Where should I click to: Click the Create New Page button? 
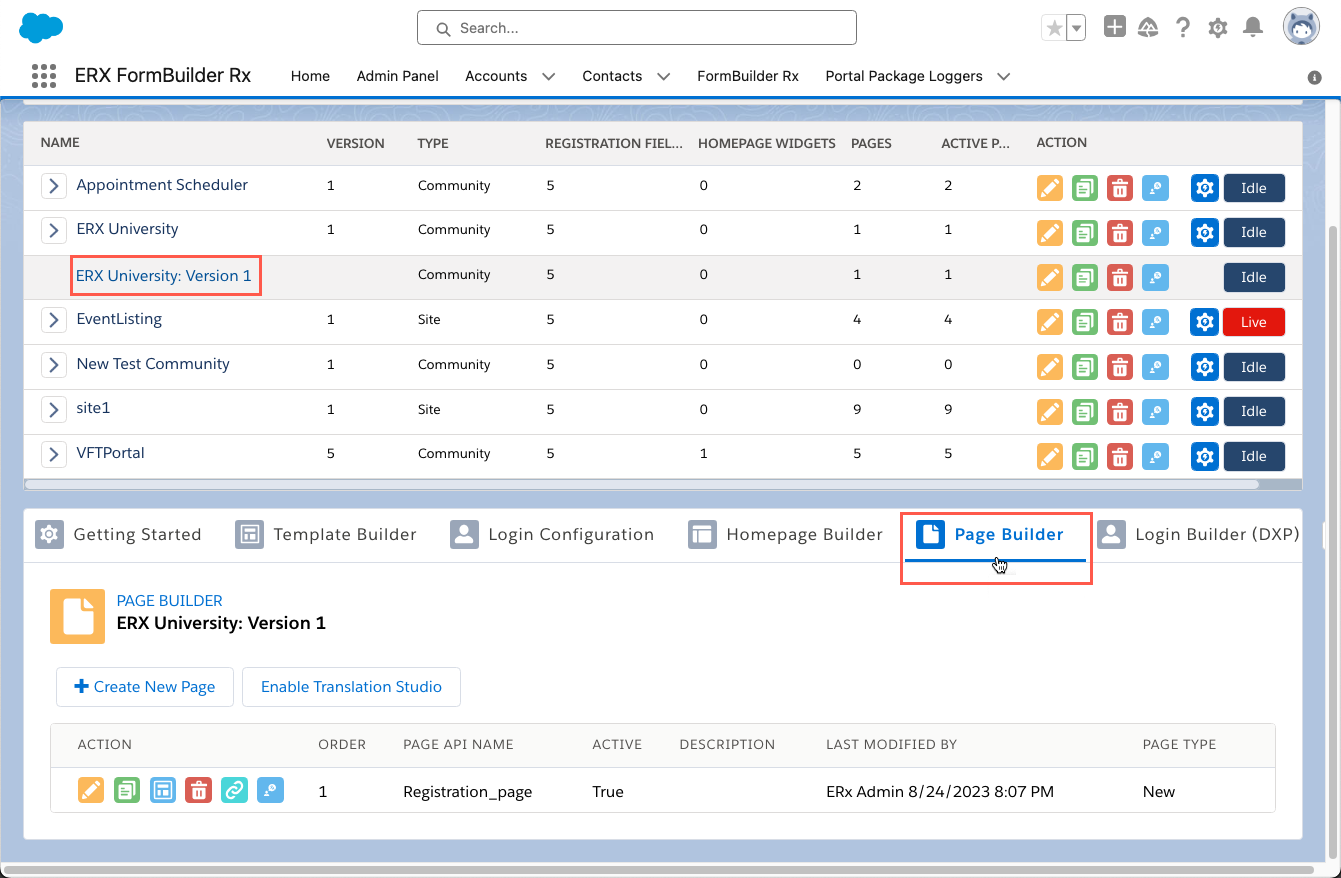coord(145,687)
